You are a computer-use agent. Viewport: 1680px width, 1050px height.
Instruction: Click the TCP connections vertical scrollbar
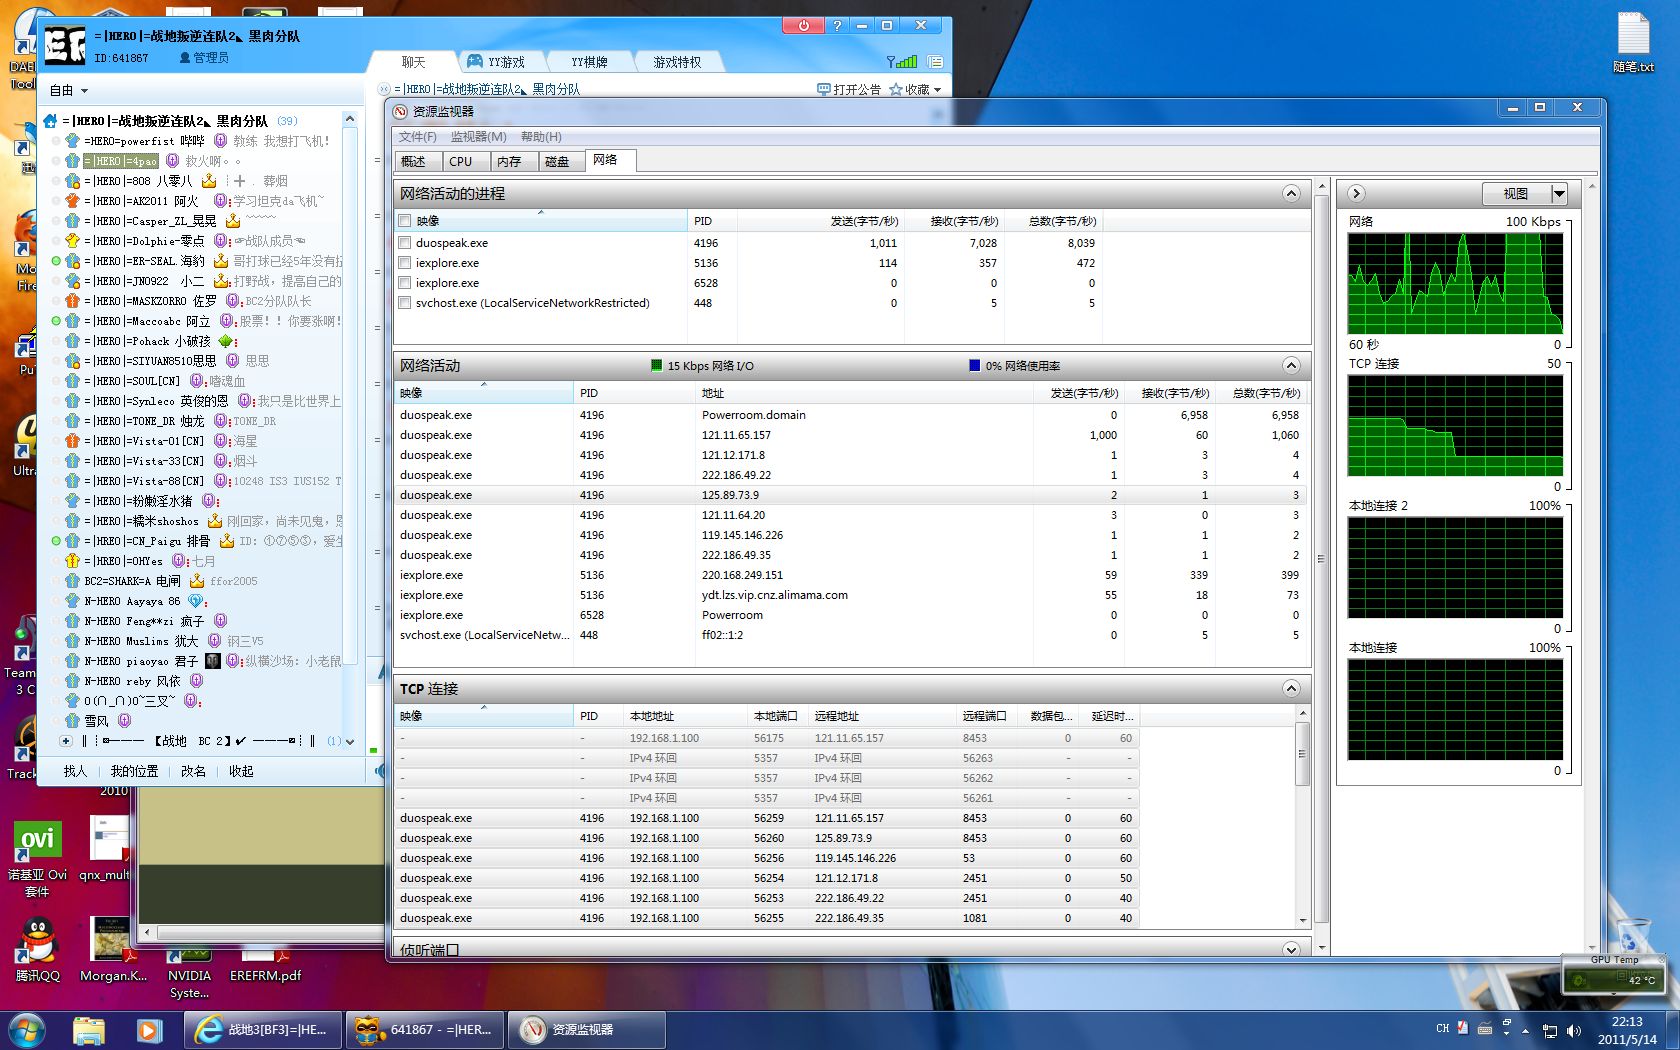pyautogui.click(x=1302, y=818)
